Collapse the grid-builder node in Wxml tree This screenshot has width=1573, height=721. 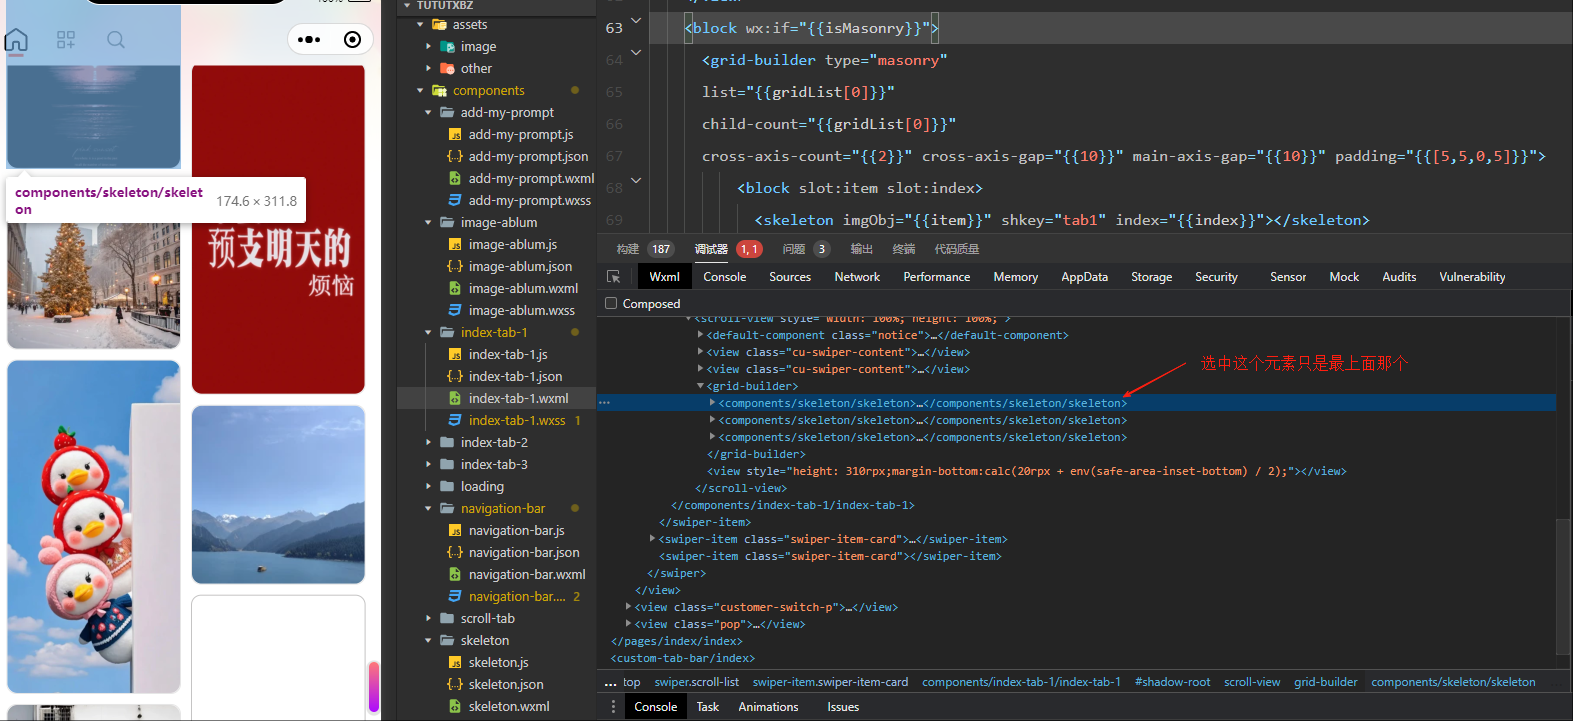[x=700, y=386]
